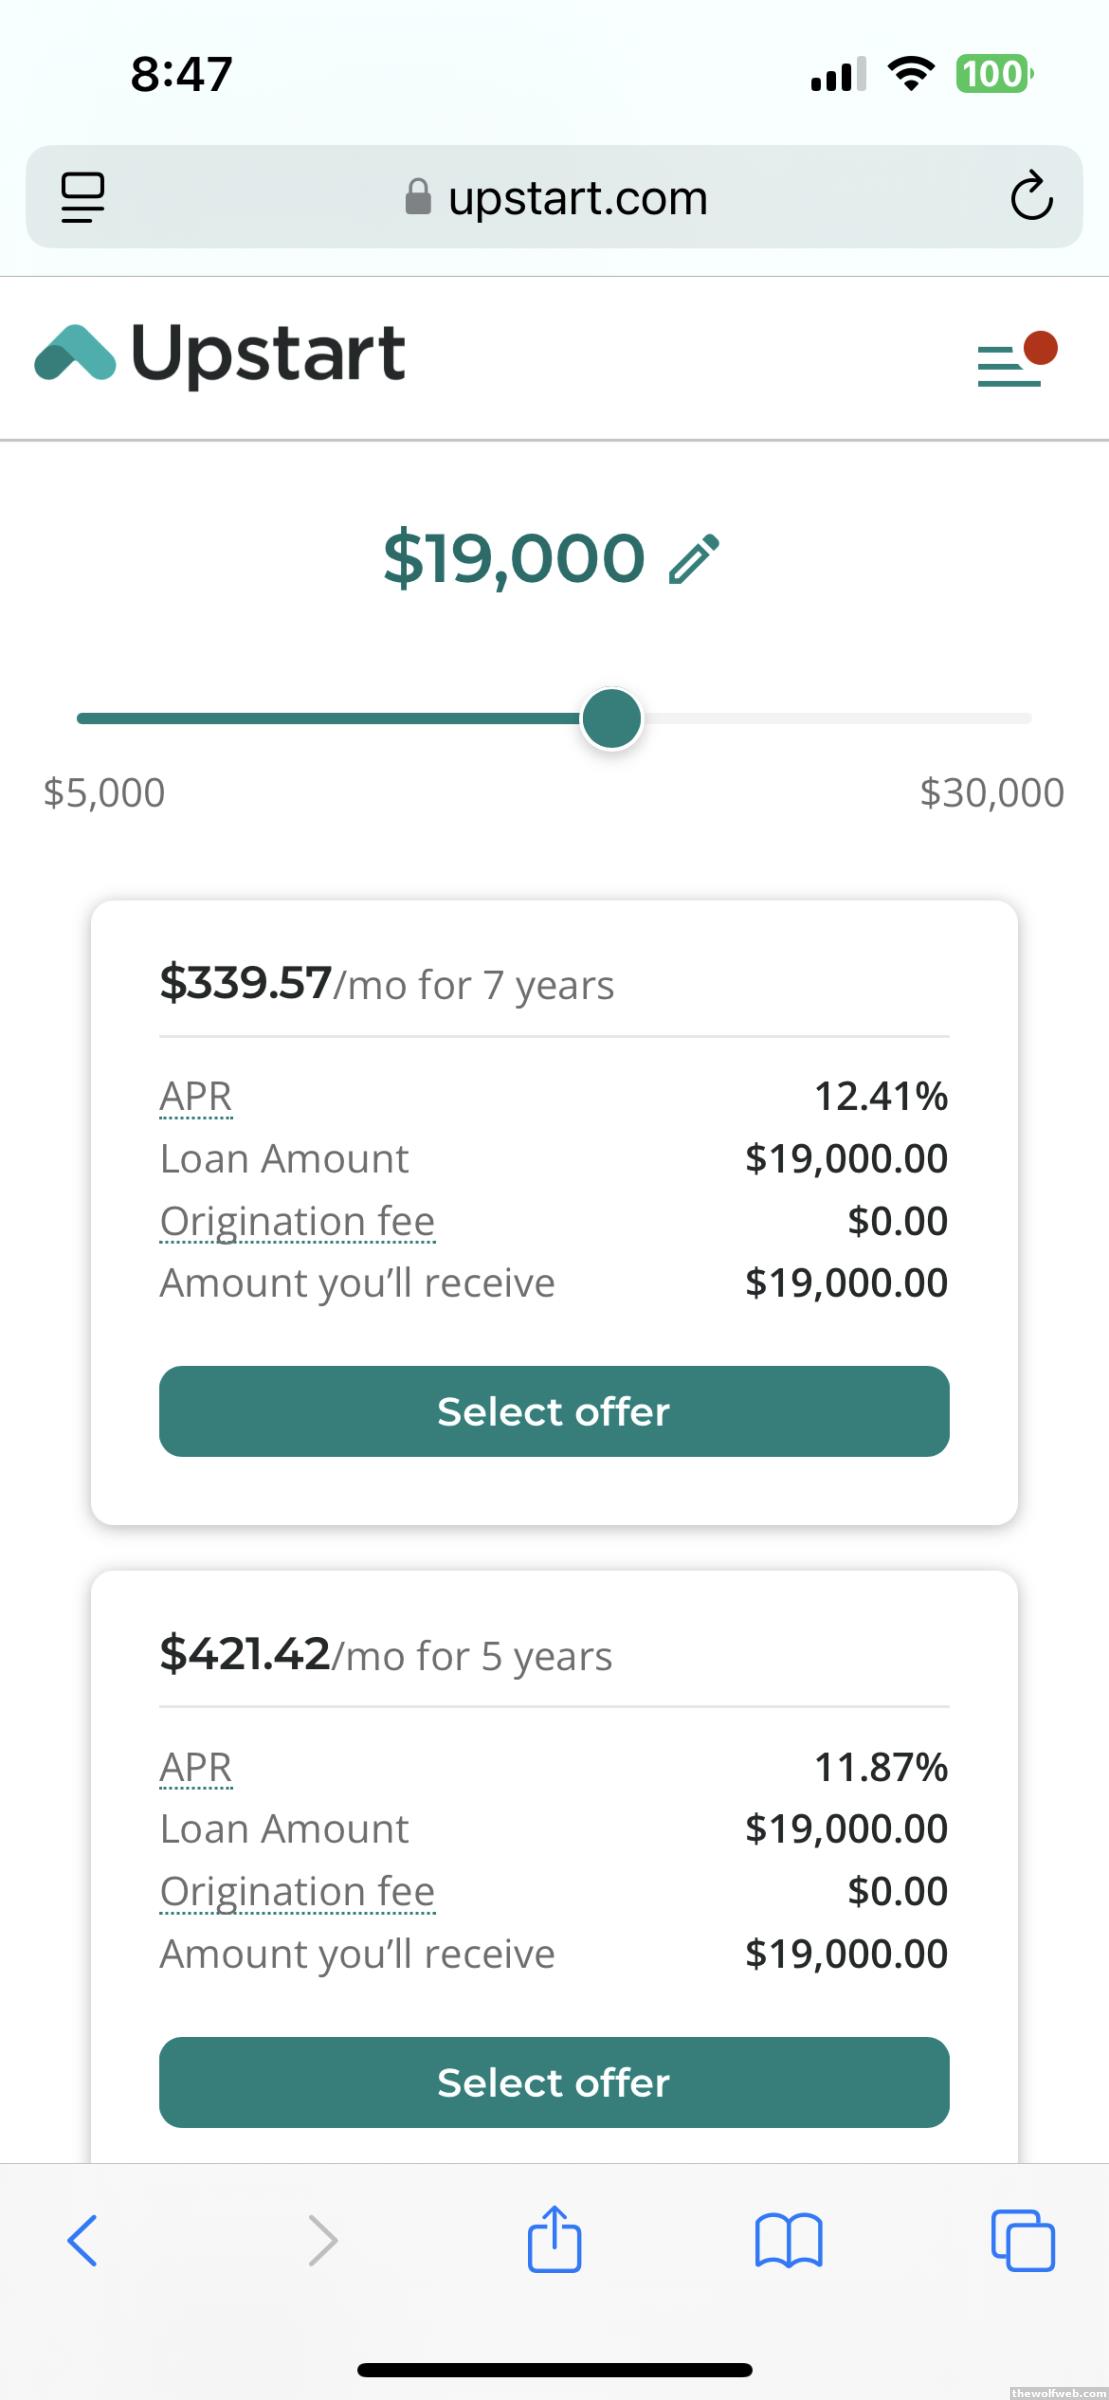Screen dimensions: 1109x2400
Task: Tap Origination fee link in 7-year offer
Action: click(x=297, y=1221)
